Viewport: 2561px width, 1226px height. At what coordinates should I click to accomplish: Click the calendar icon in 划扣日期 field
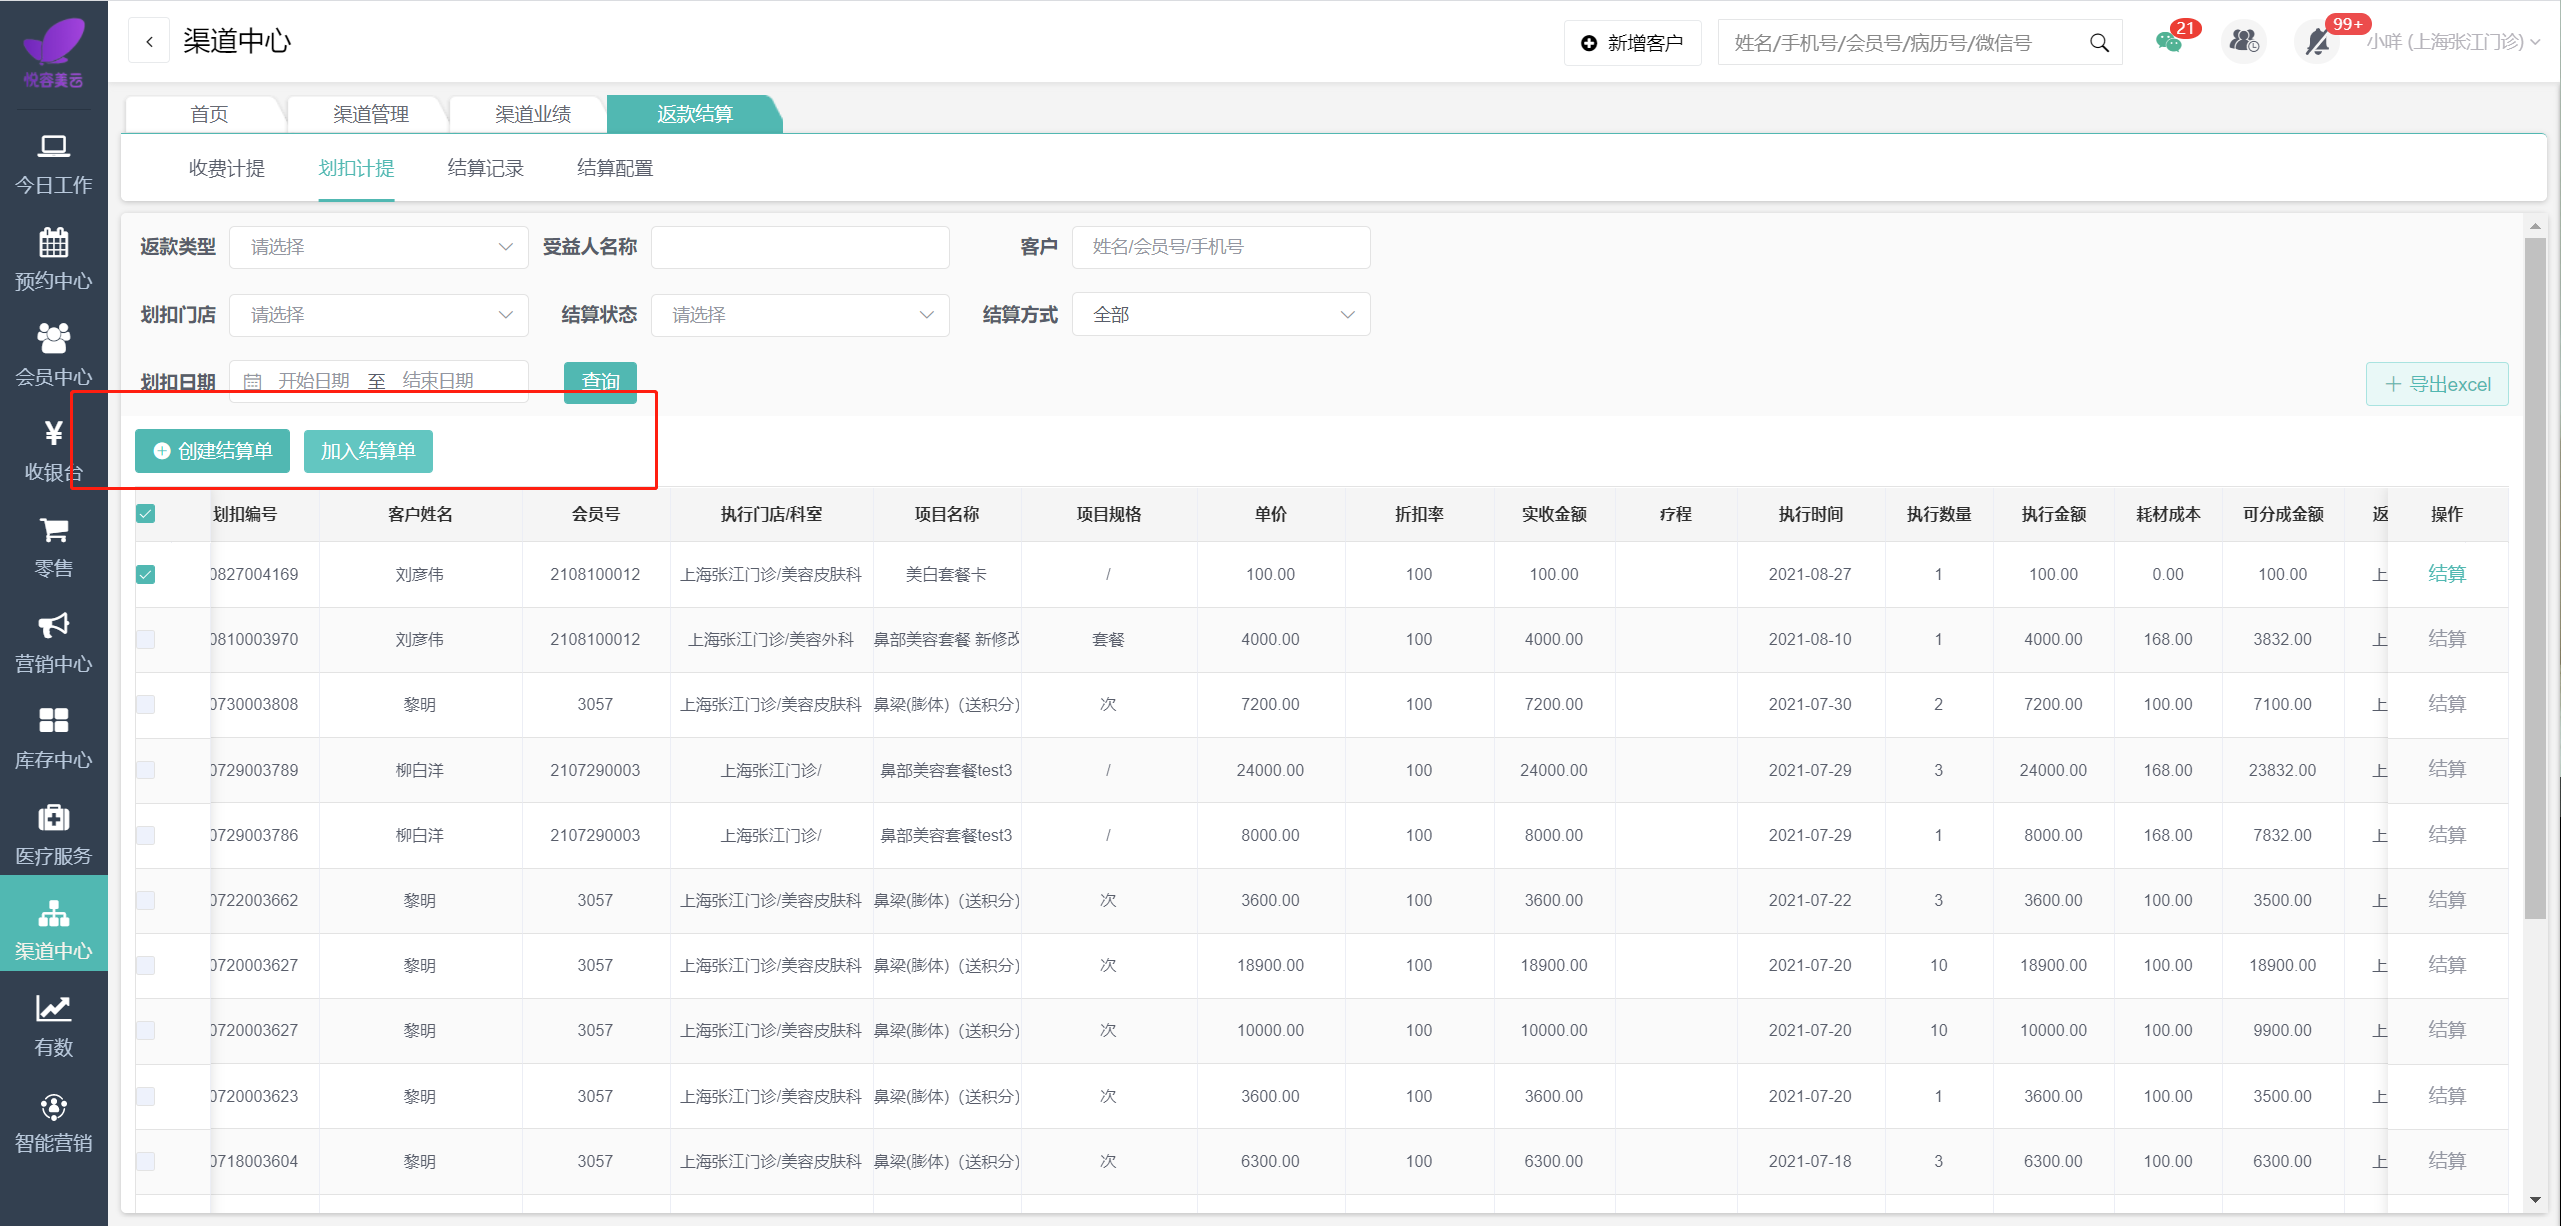(x=252, y=381)
